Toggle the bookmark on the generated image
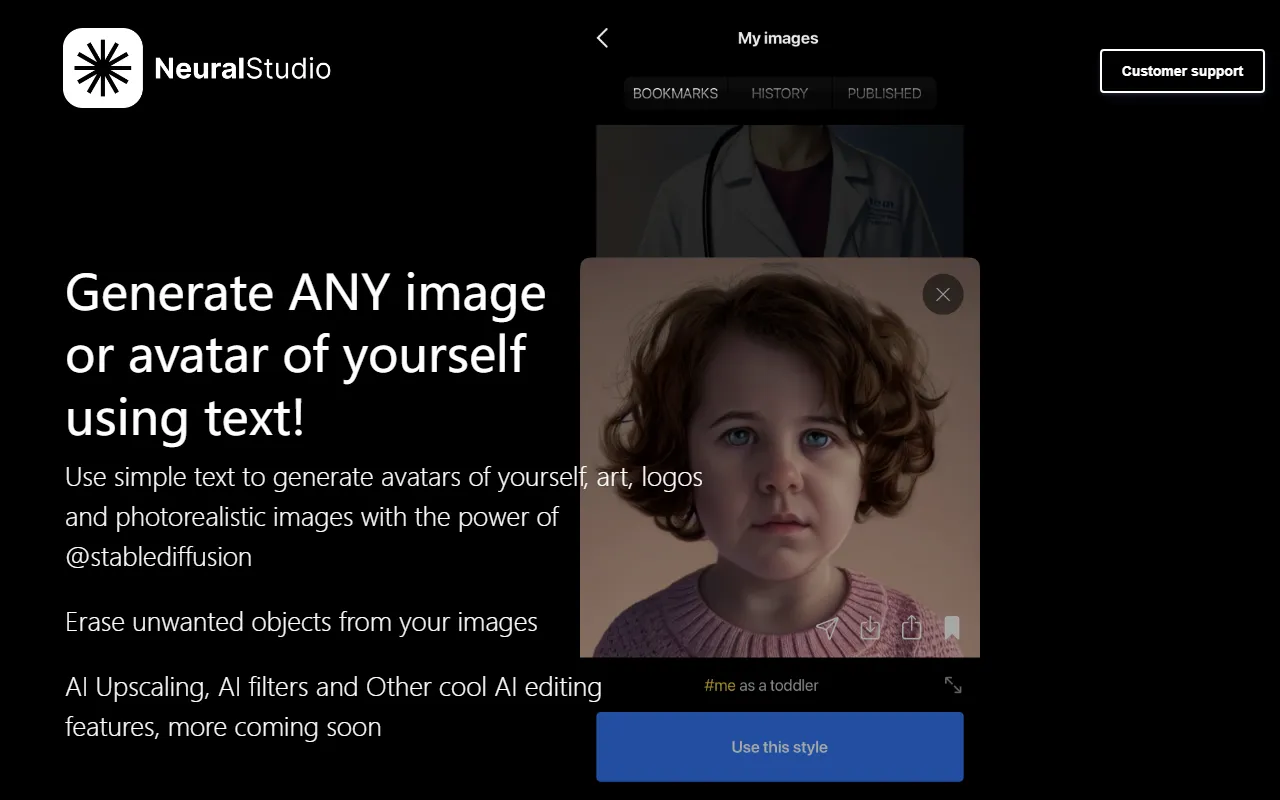 point(951,627)
